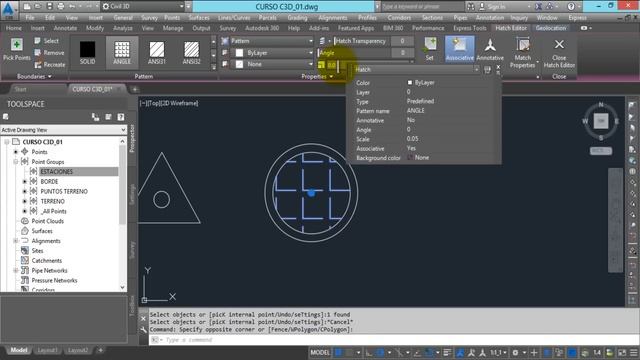The width and height of the screenshot is (640, 360).
Task: Choose the ANGLE hatch pattern
Action: (x=122, y=52)
